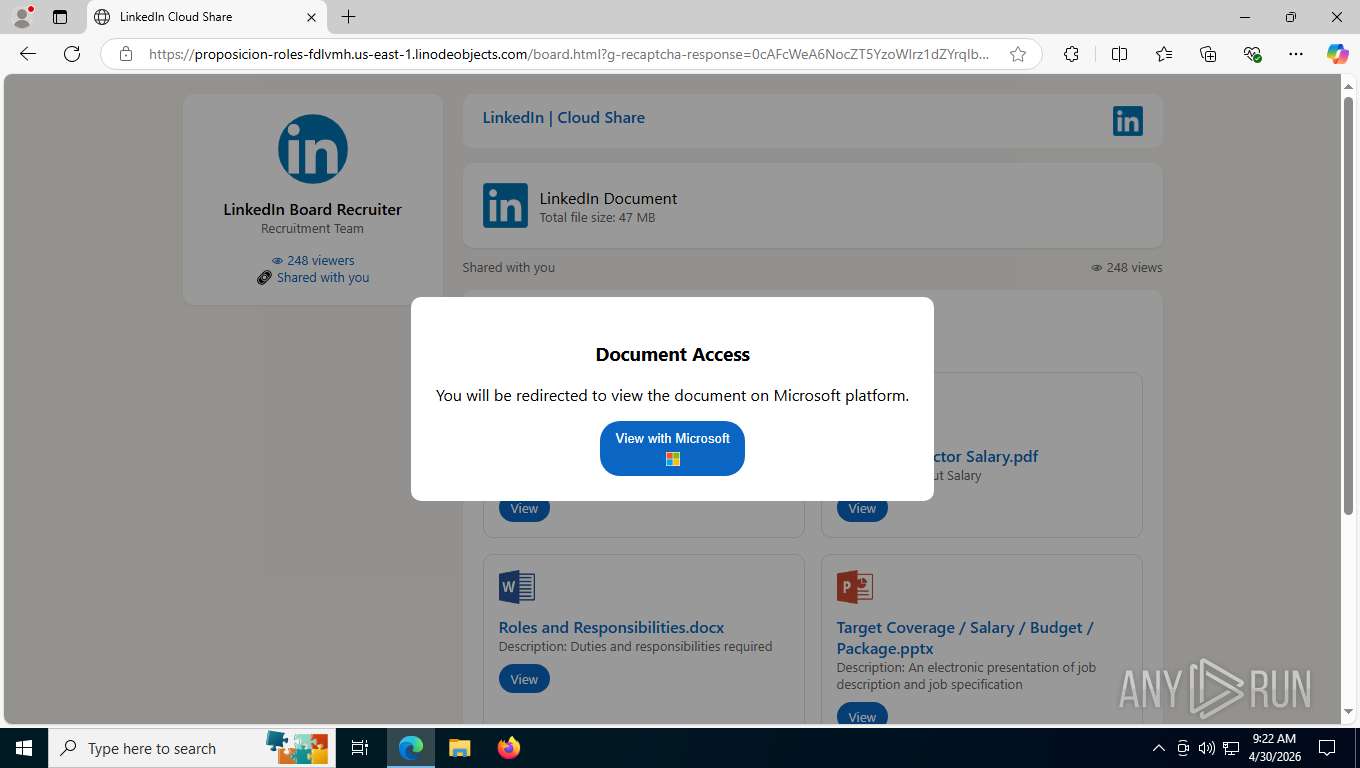
Task: Click the LinkedIn | Cloud Share heading
Action: click(563, 117)
